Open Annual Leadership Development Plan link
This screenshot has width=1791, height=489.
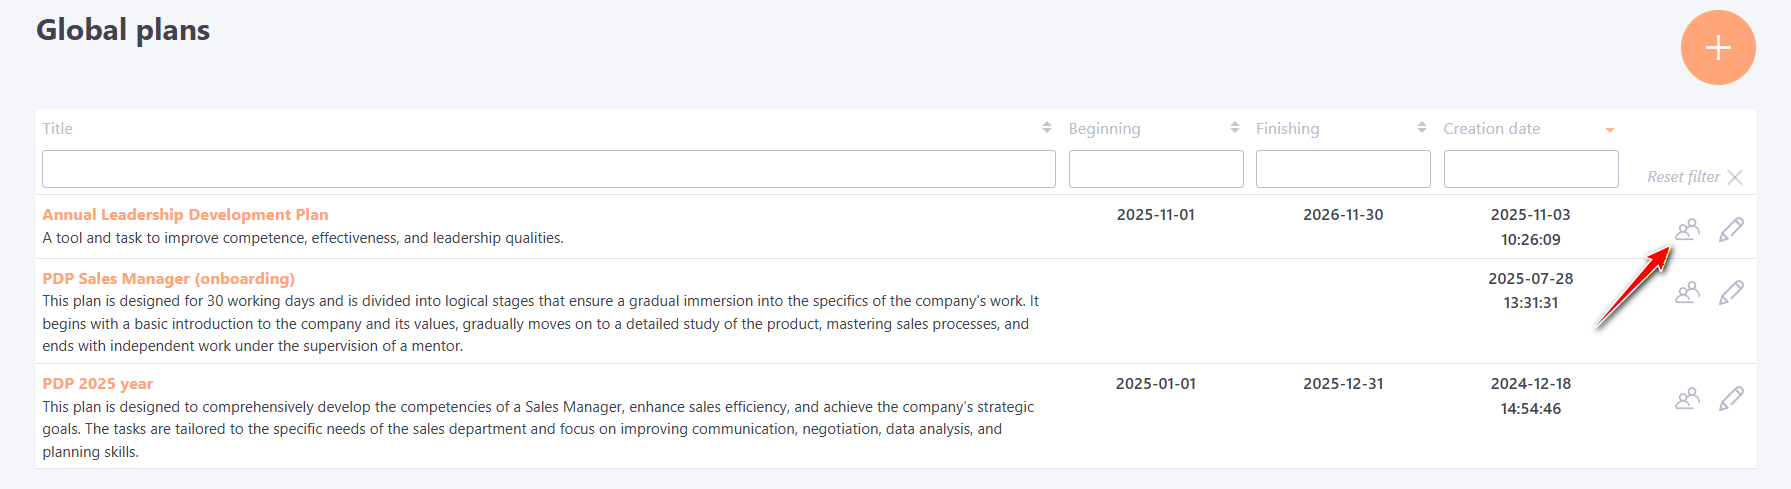185,215
